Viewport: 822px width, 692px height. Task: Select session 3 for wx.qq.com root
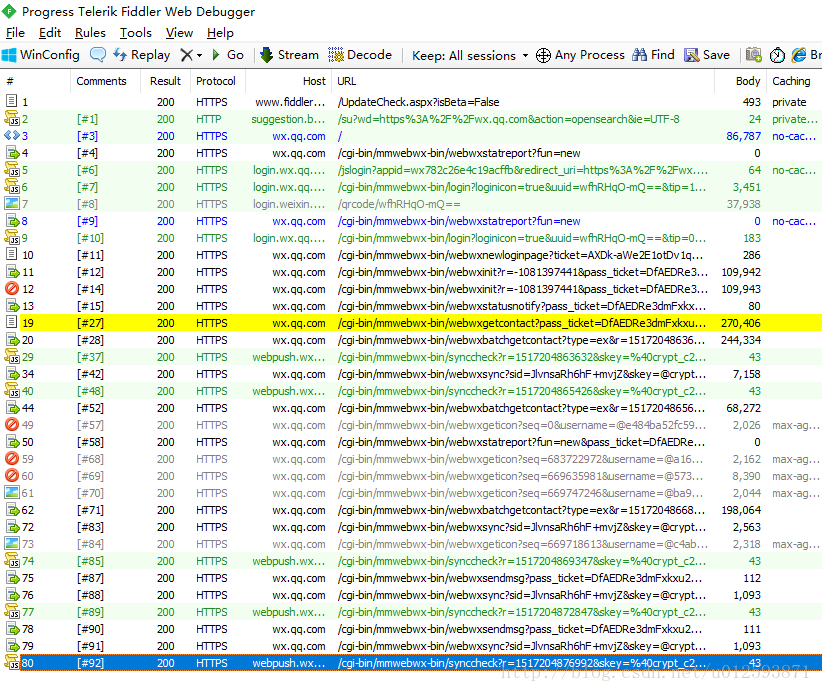[400, 136]
